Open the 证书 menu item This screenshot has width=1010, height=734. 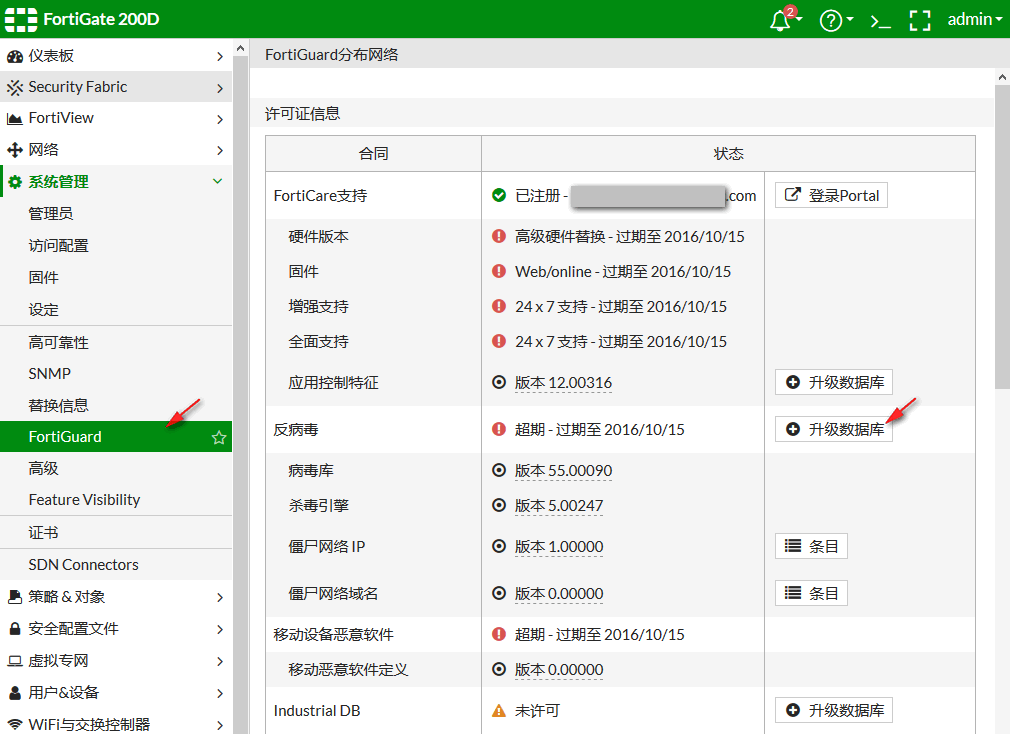pyautogui.click(x=116, y=532)
